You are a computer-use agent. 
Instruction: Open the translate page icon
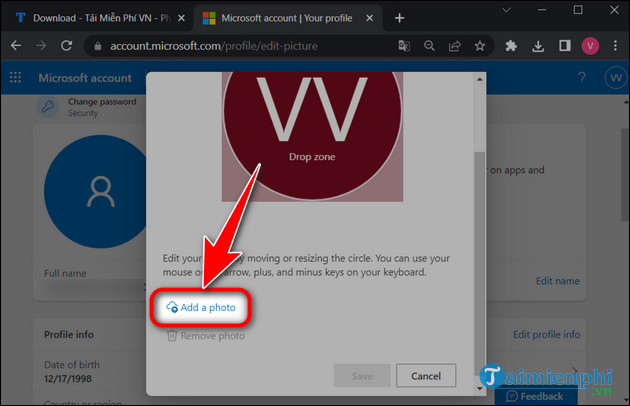tap(404, 46)
